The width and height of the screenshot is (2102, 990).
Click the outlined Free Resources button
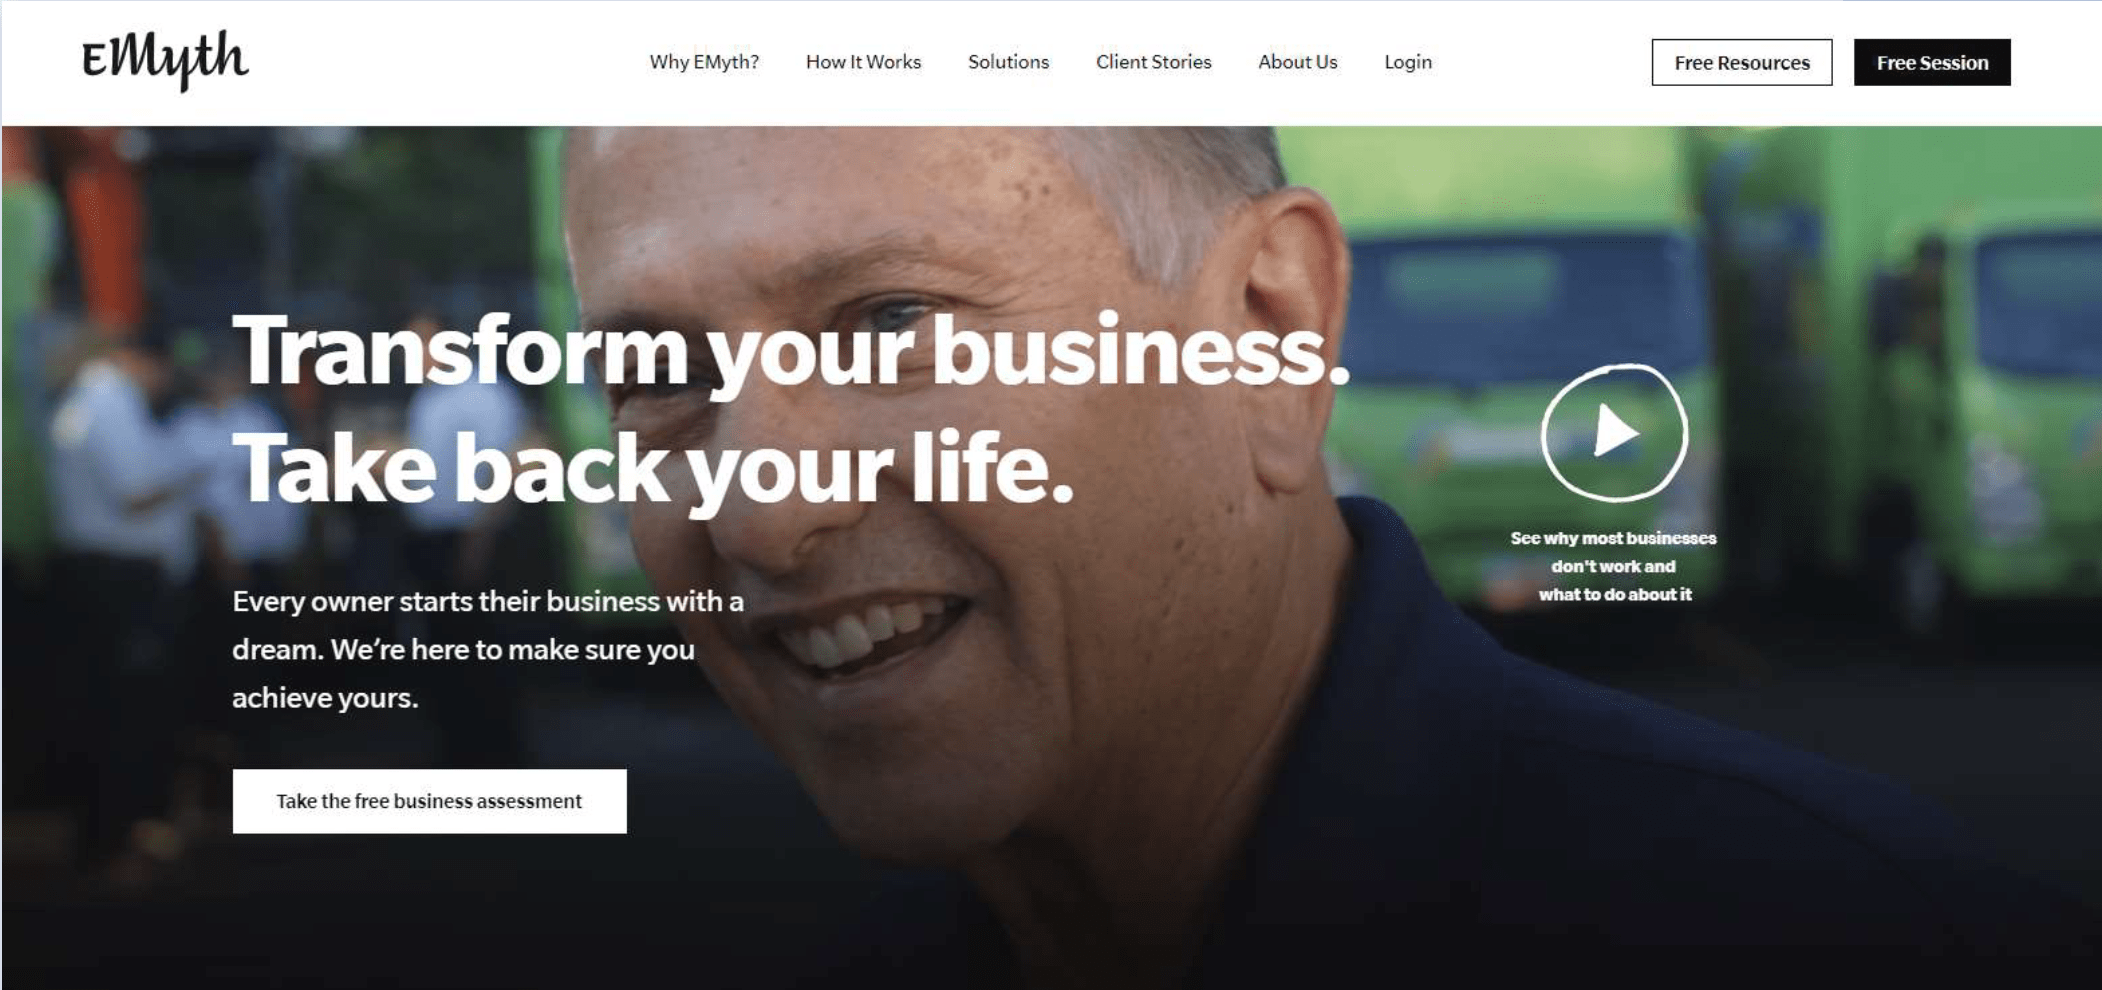[1741, 62]
